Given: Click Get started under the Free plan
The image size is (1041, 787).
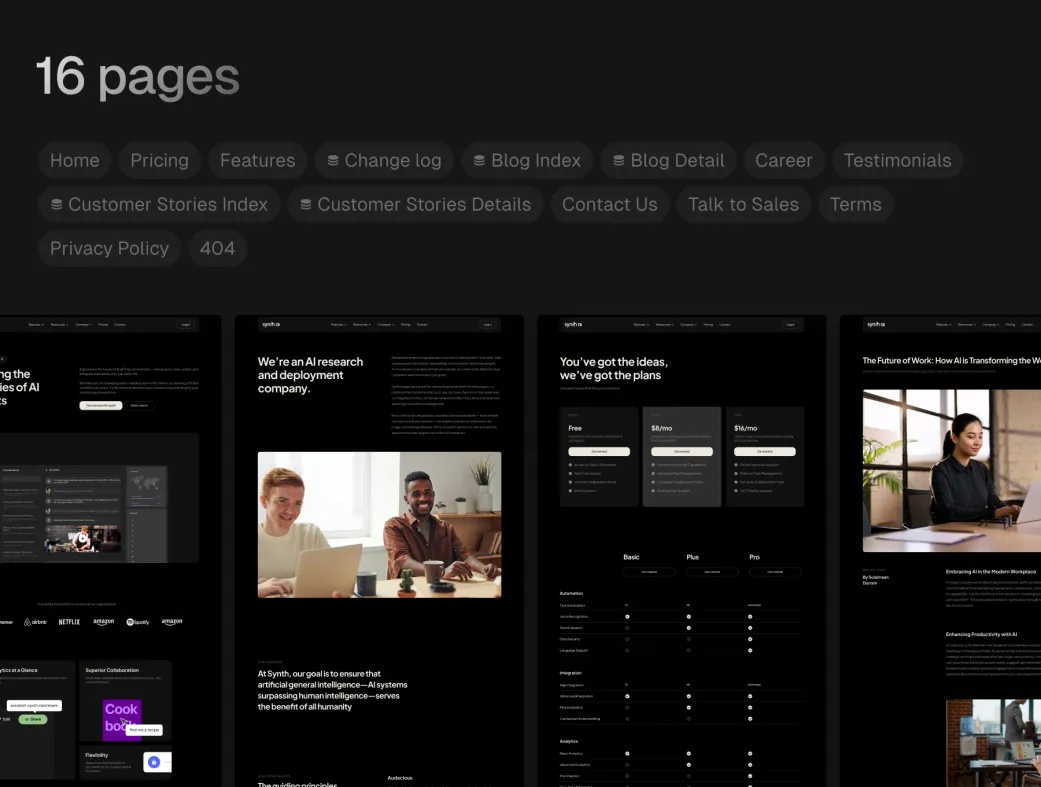Looking at the screenshot, I should (x=598, y=451).
